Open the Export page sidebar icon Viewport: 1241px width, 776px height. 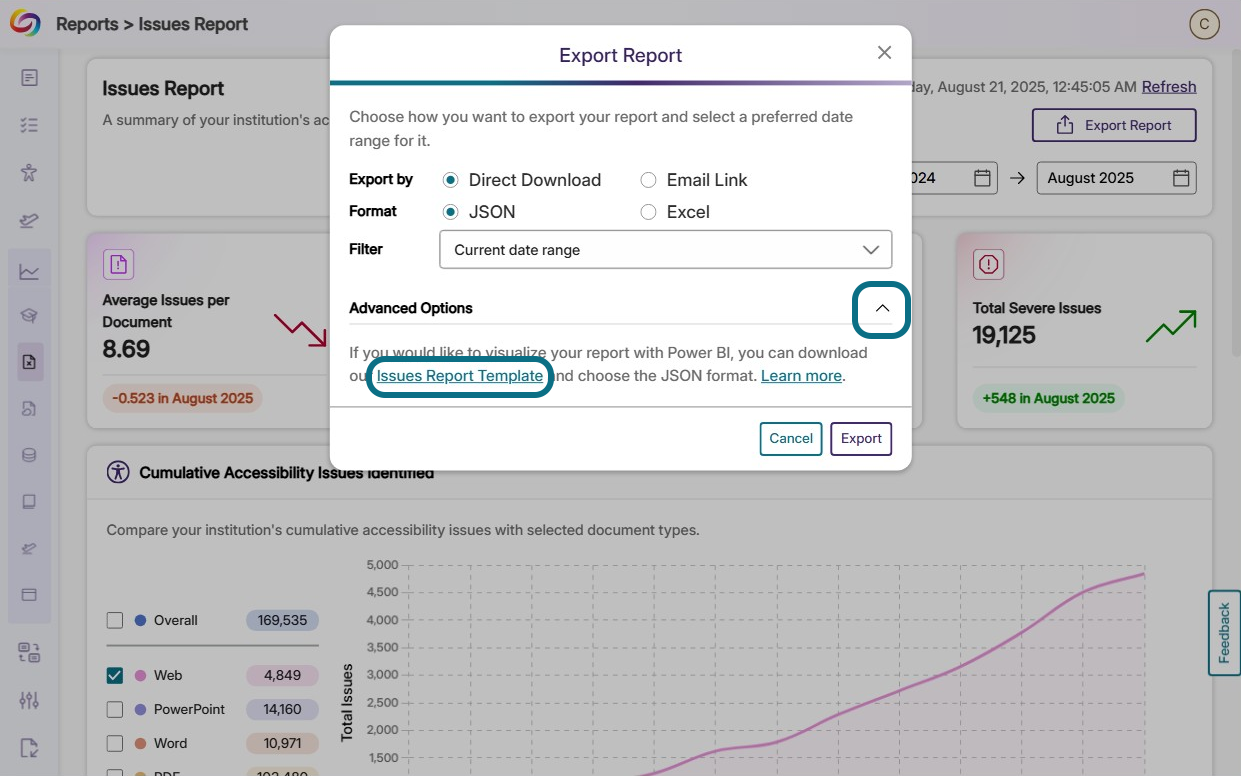30,748
